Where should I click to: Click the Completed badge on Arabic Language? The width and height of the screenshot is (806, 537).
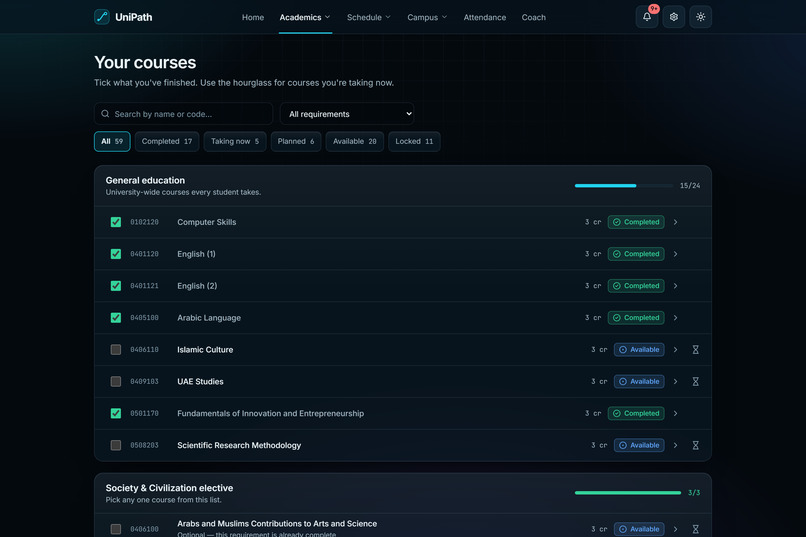tap(636, 318)
